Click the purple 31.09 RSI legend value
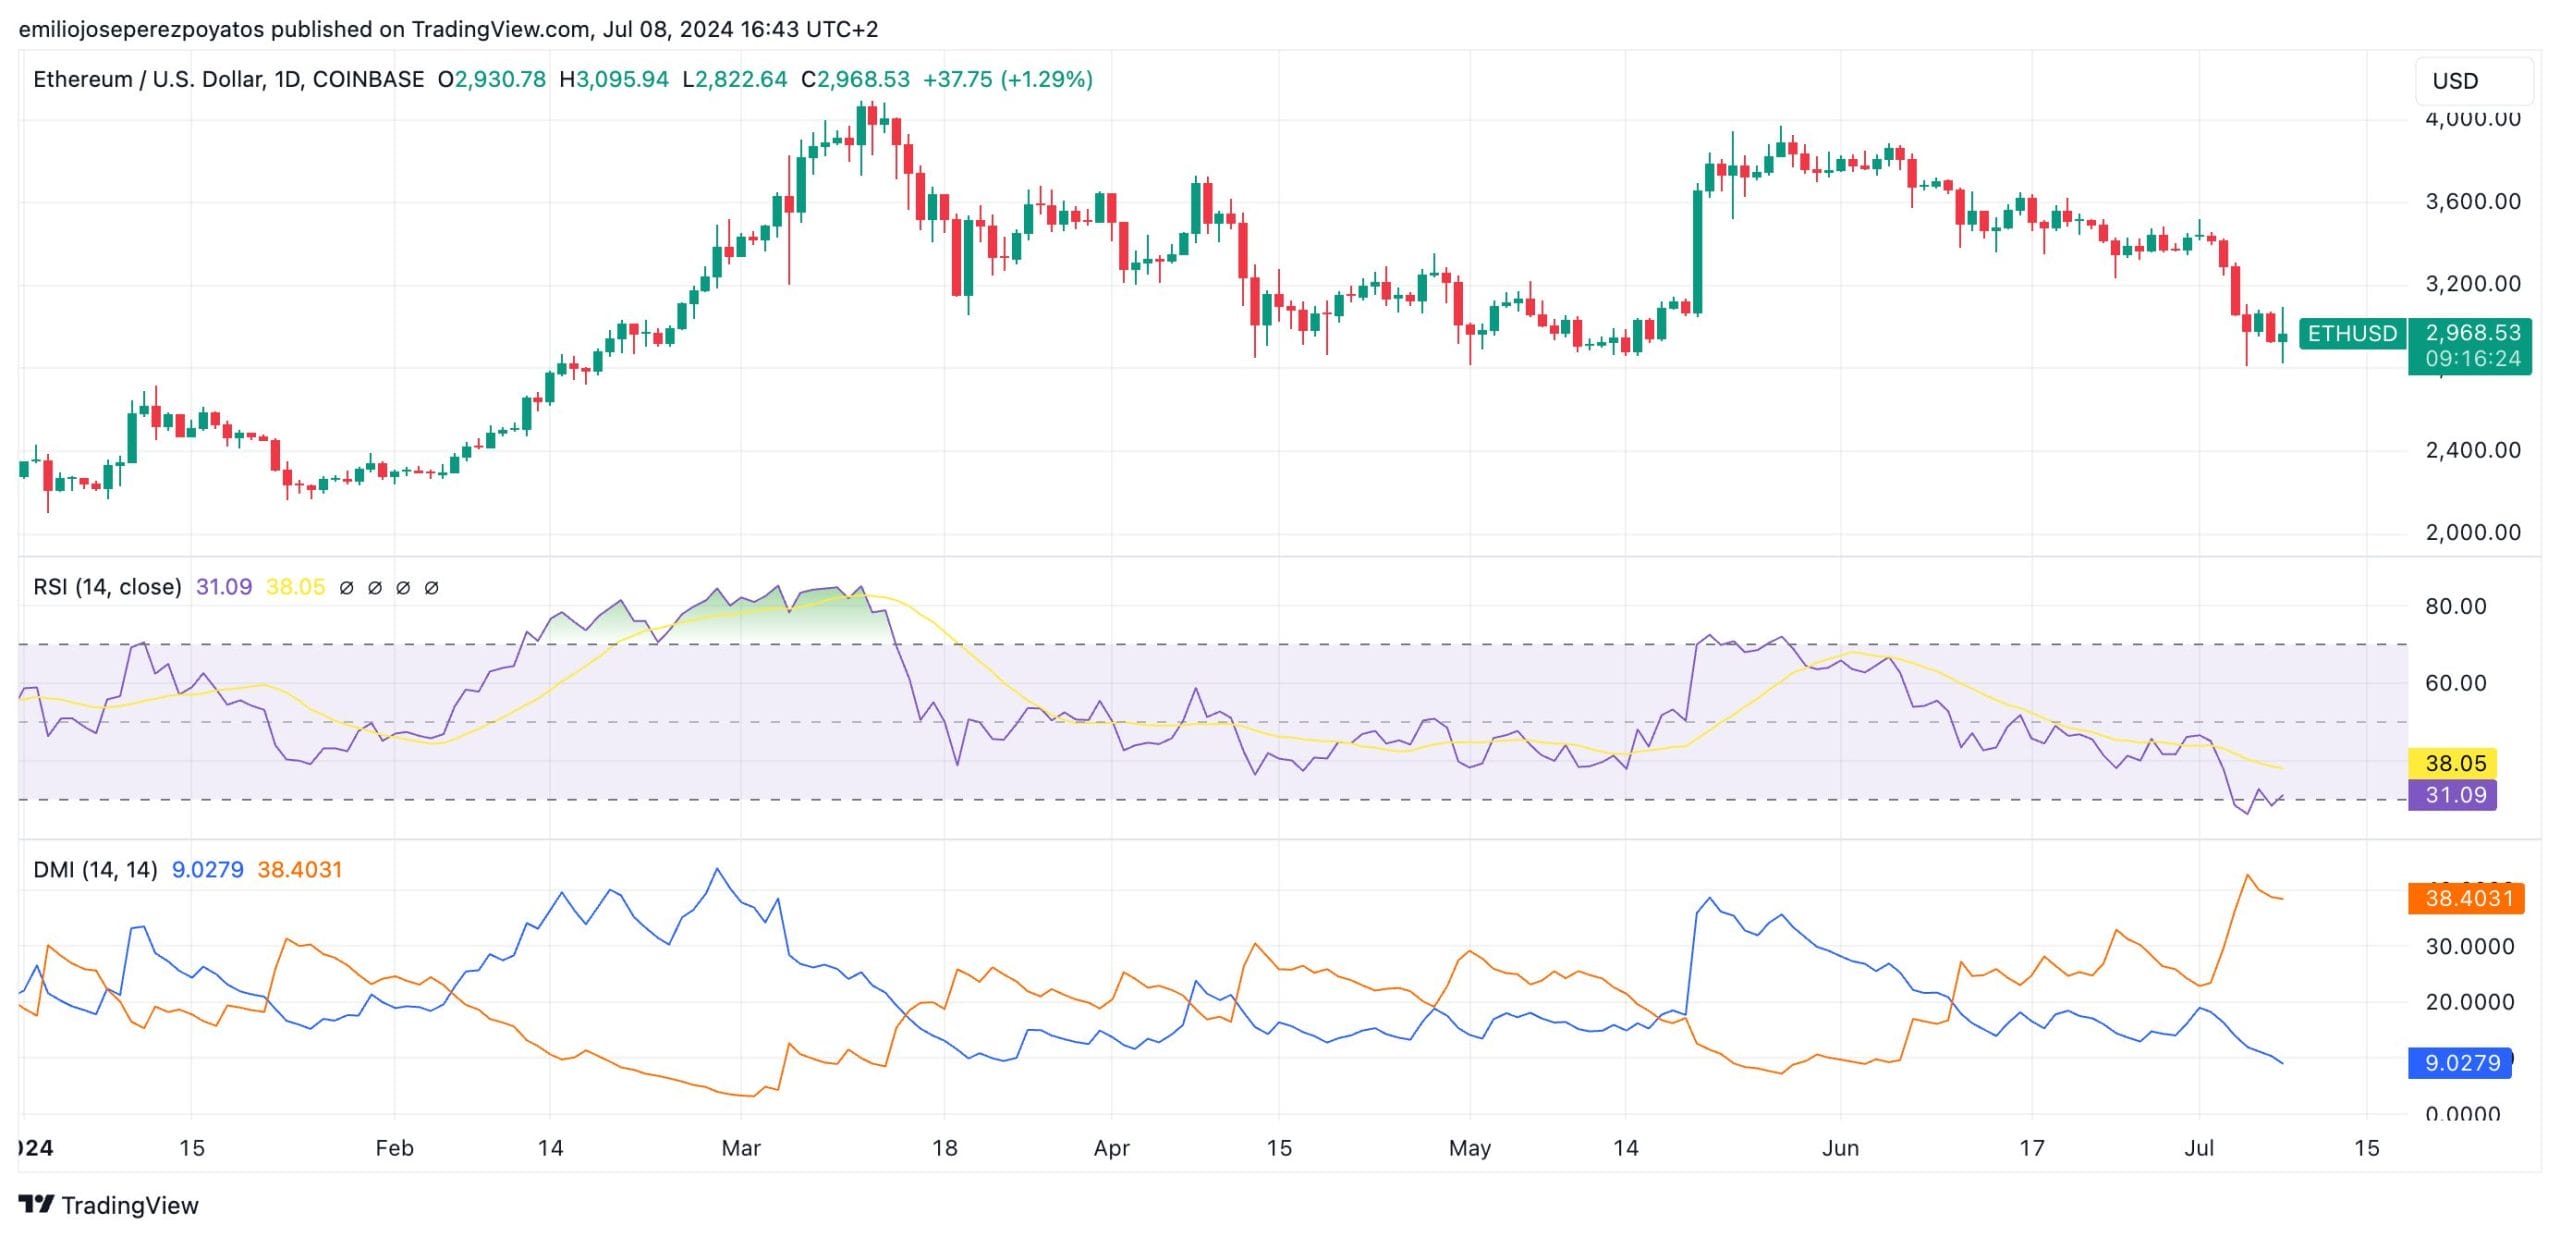 pos(223,587)
